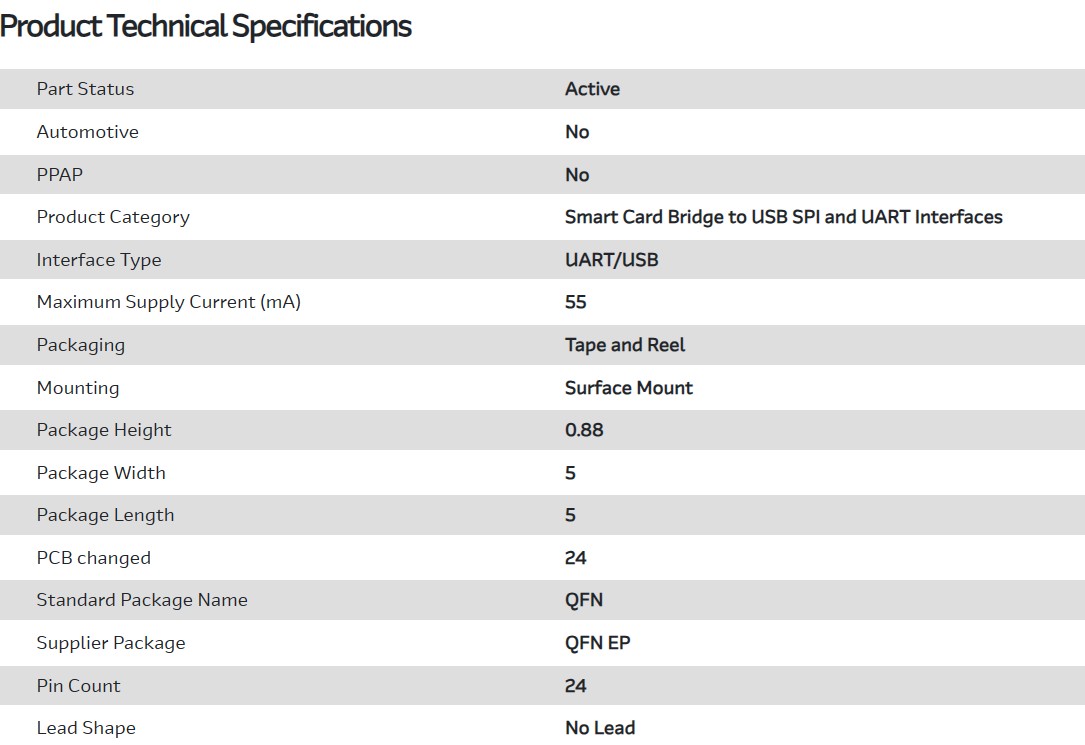This screenshot has width=1085, height=745.
Task: Click the Active status value
Action: 592,89
